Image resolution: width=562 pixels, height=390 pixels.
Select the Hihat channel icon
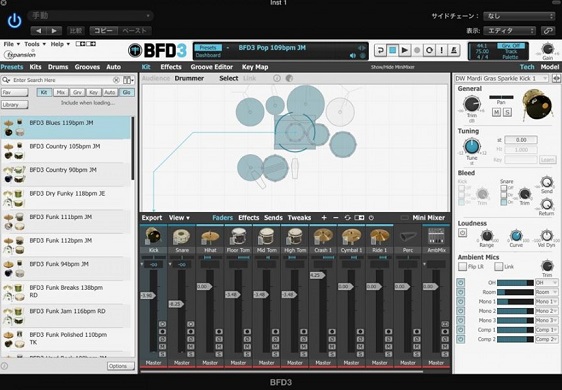pyautogui.click(x=210, y=236)
